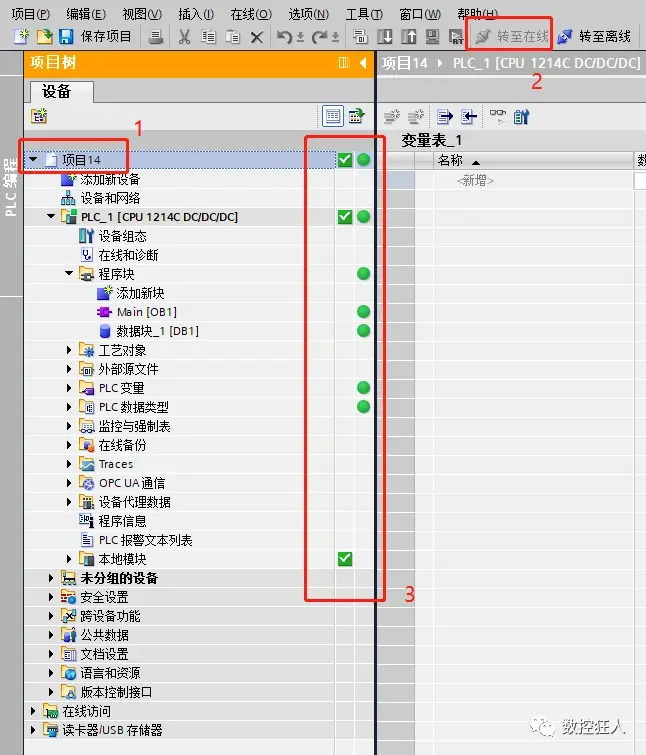Click the new project toolbar icon
Viewport: 646px width, 755px height.
21,37
